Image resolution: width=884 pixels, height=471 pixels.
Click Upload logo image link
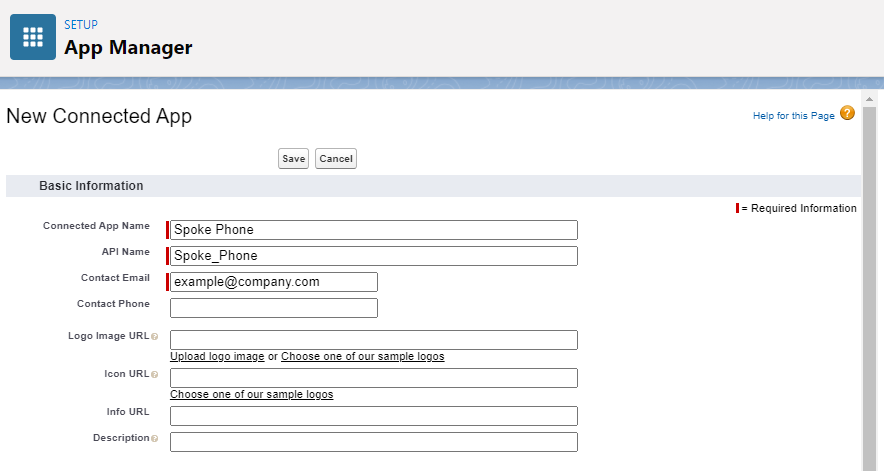217,356
